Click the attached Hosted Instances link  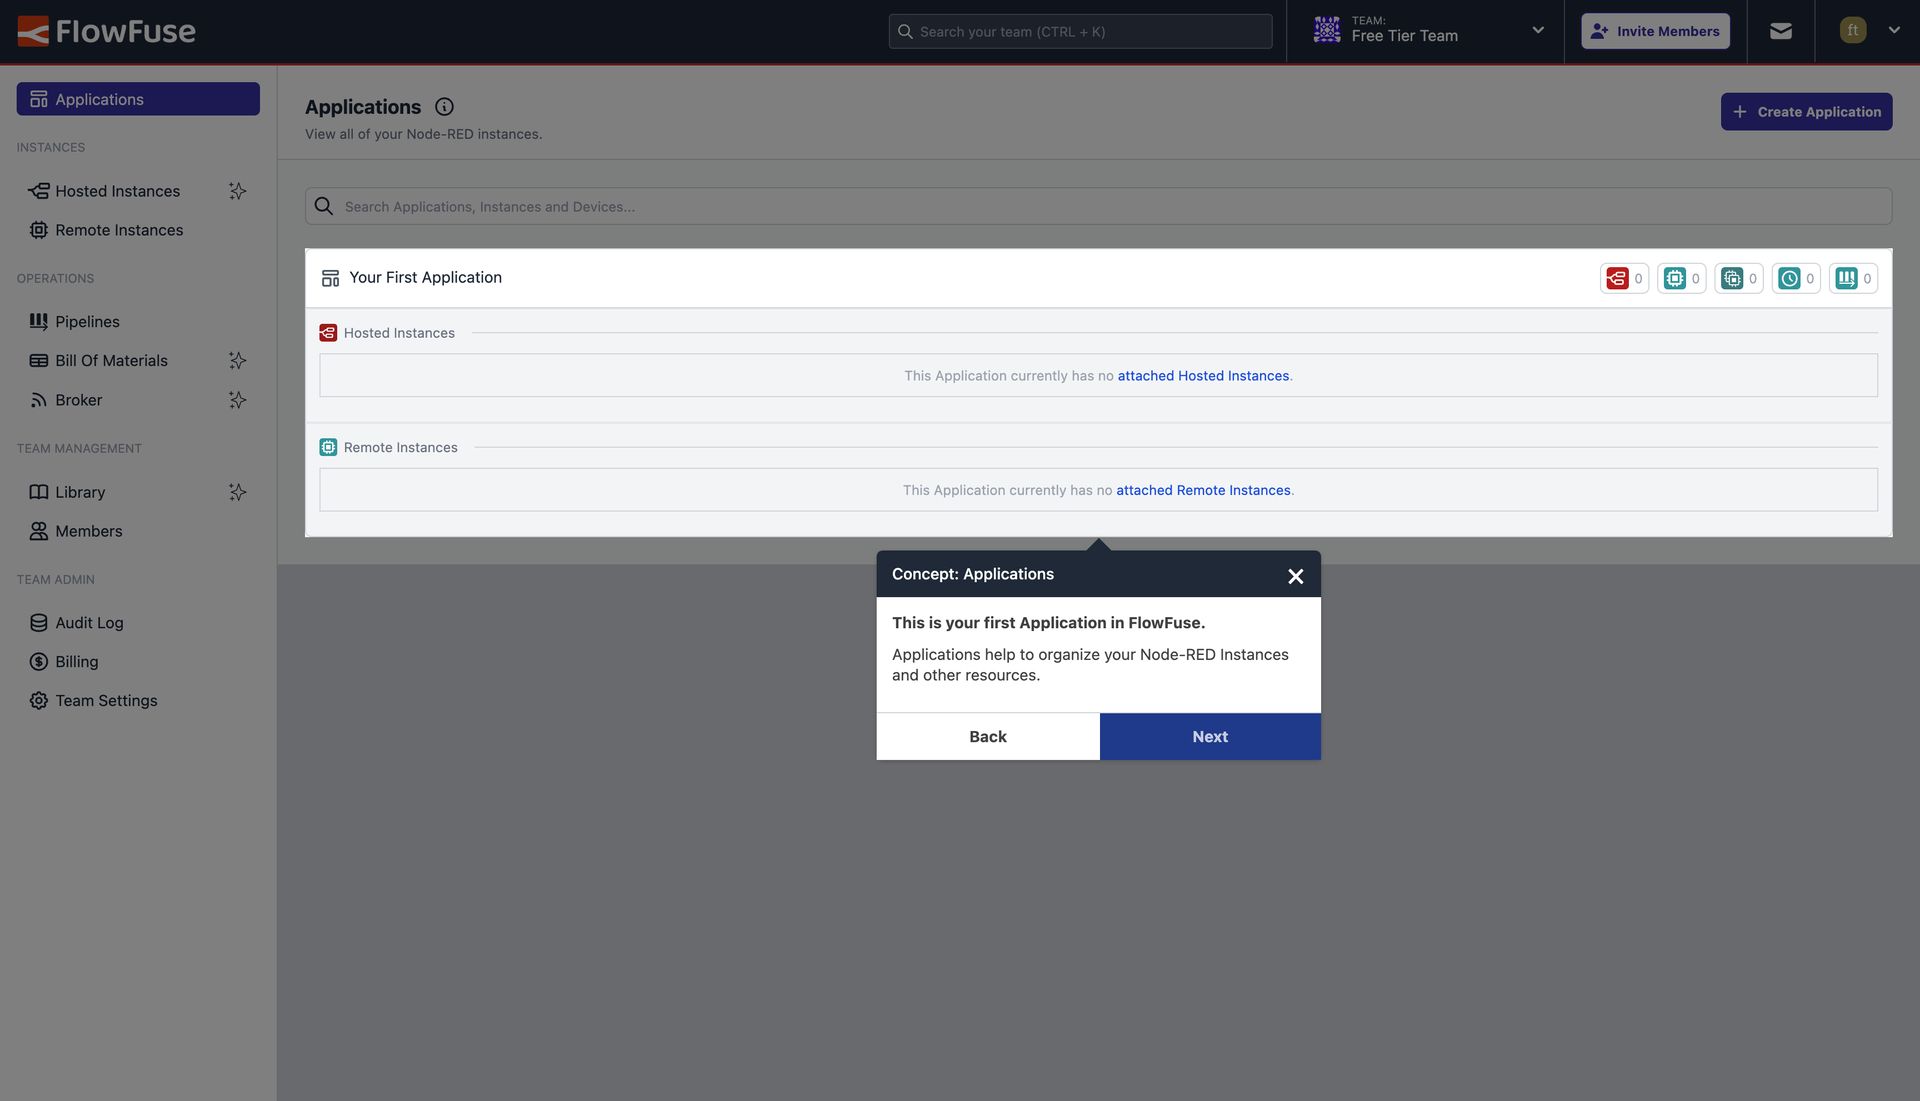click(x=1203, y=374)
